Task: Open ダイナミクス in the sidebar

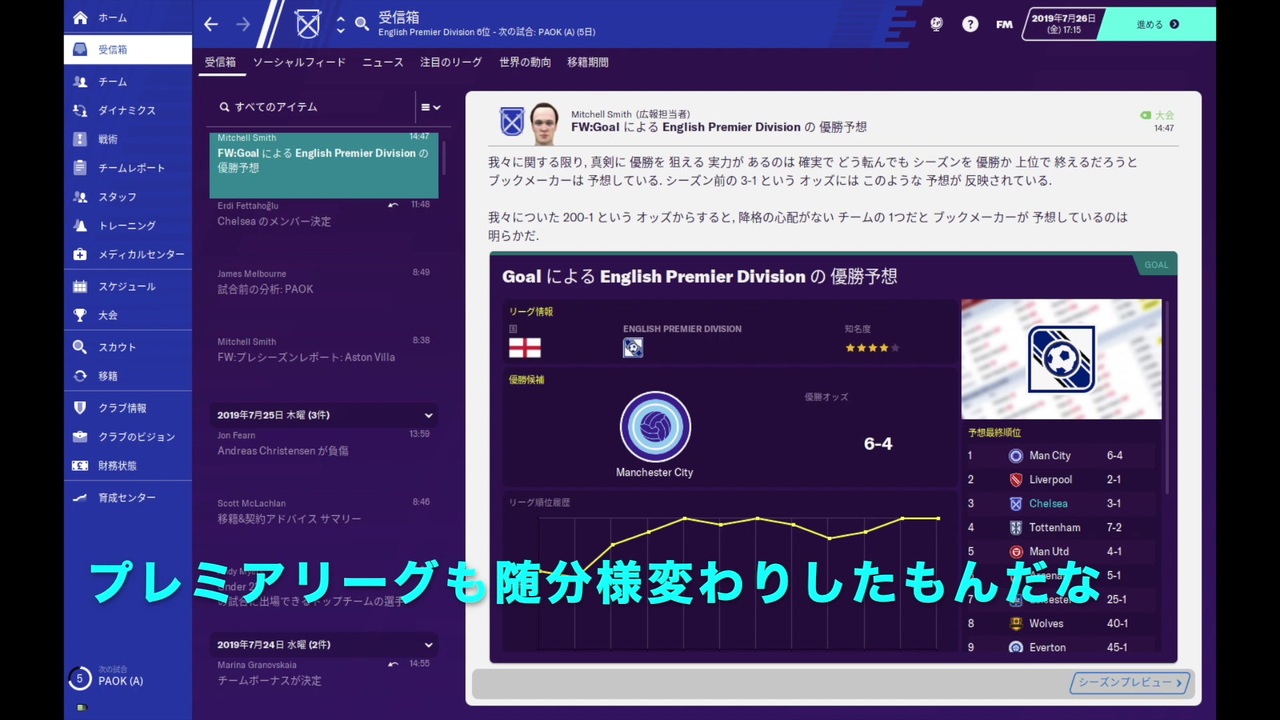Action: click(128, 110)
